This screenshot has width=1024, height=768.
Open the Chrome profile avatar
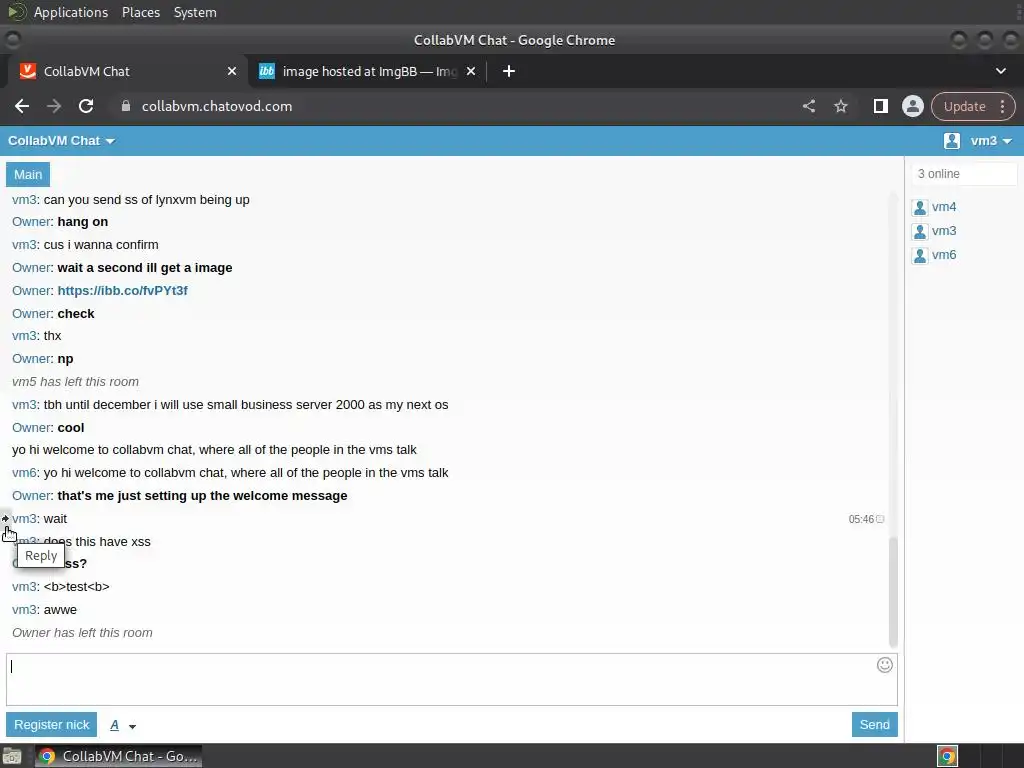pos(912,106)
